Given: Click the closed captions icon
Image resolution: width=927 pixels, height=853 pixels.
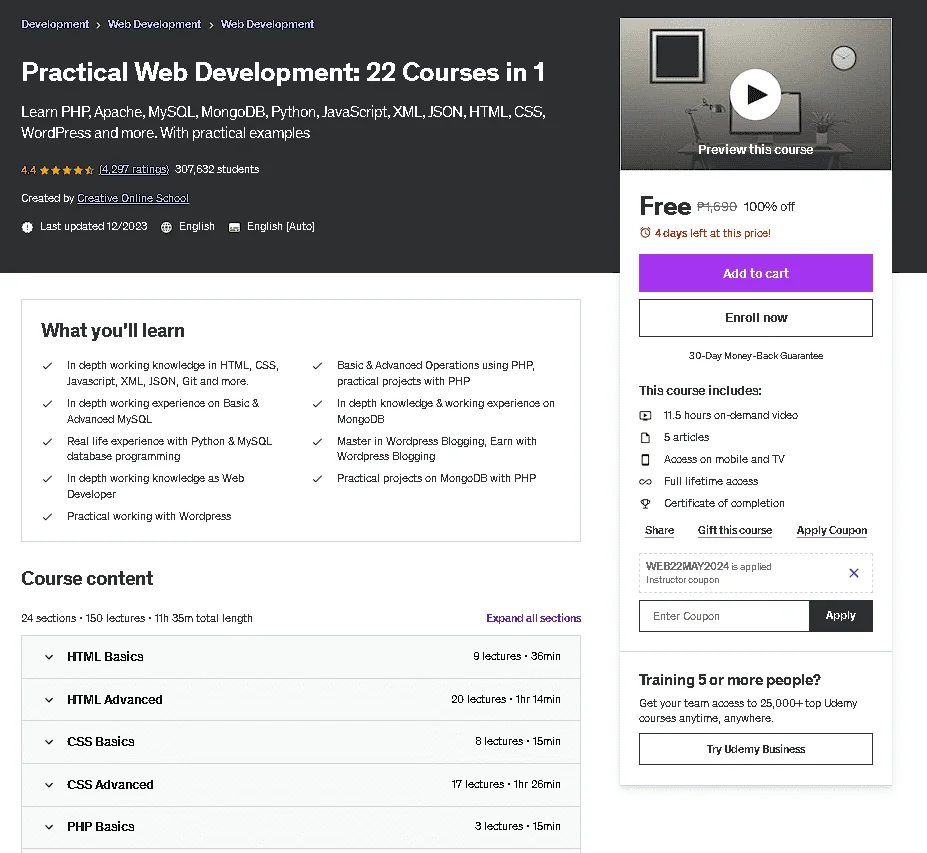Looking at the screenshot, I should click(234, 227).
